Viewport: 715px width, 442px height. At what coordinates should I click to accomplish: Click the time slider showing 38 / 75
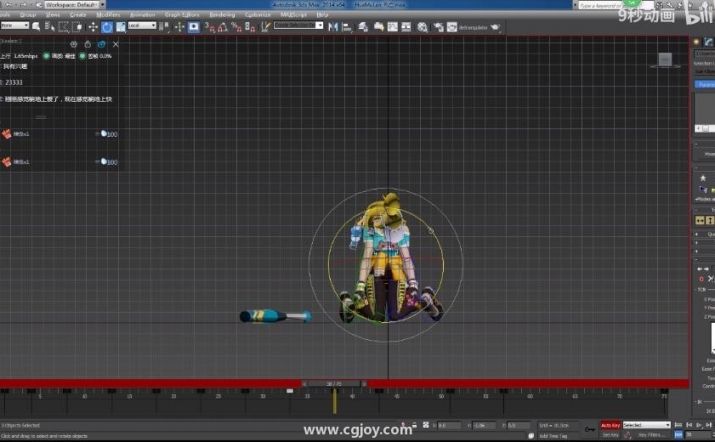[335, 383]
